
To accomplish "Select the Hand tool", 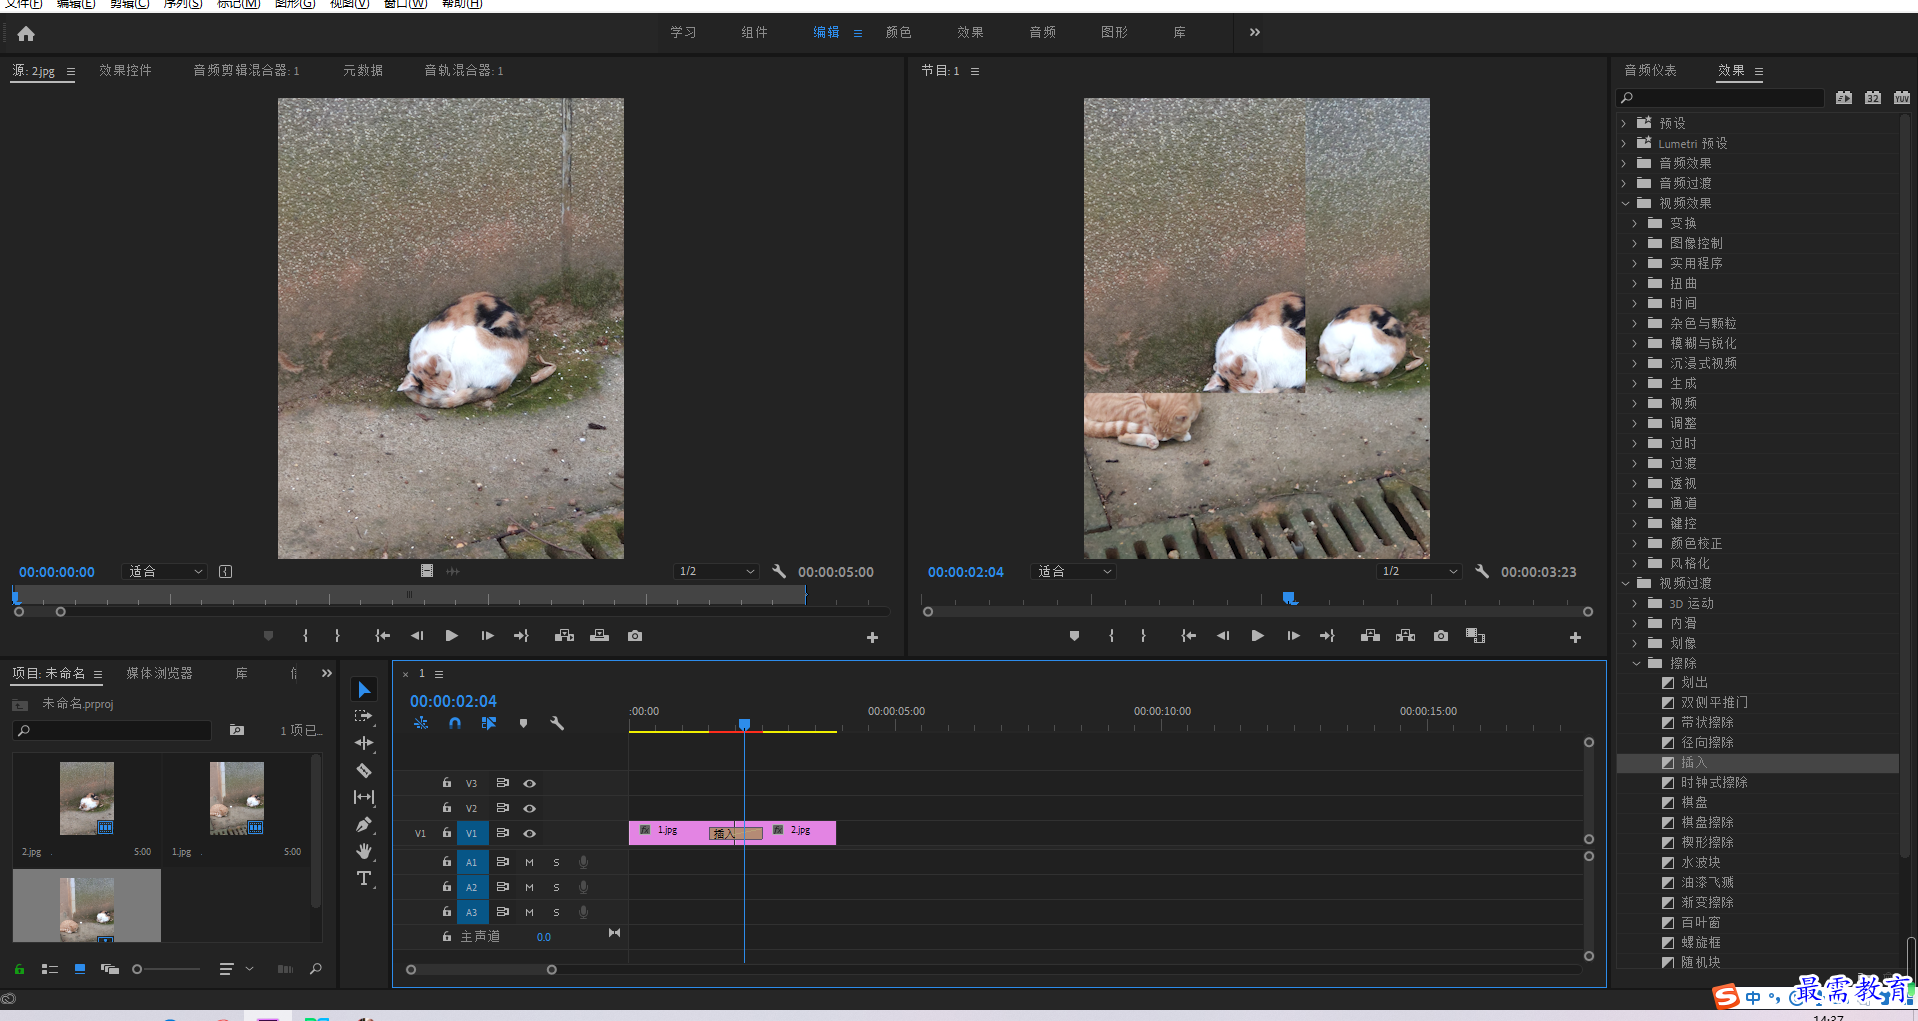I will [364, 851].
